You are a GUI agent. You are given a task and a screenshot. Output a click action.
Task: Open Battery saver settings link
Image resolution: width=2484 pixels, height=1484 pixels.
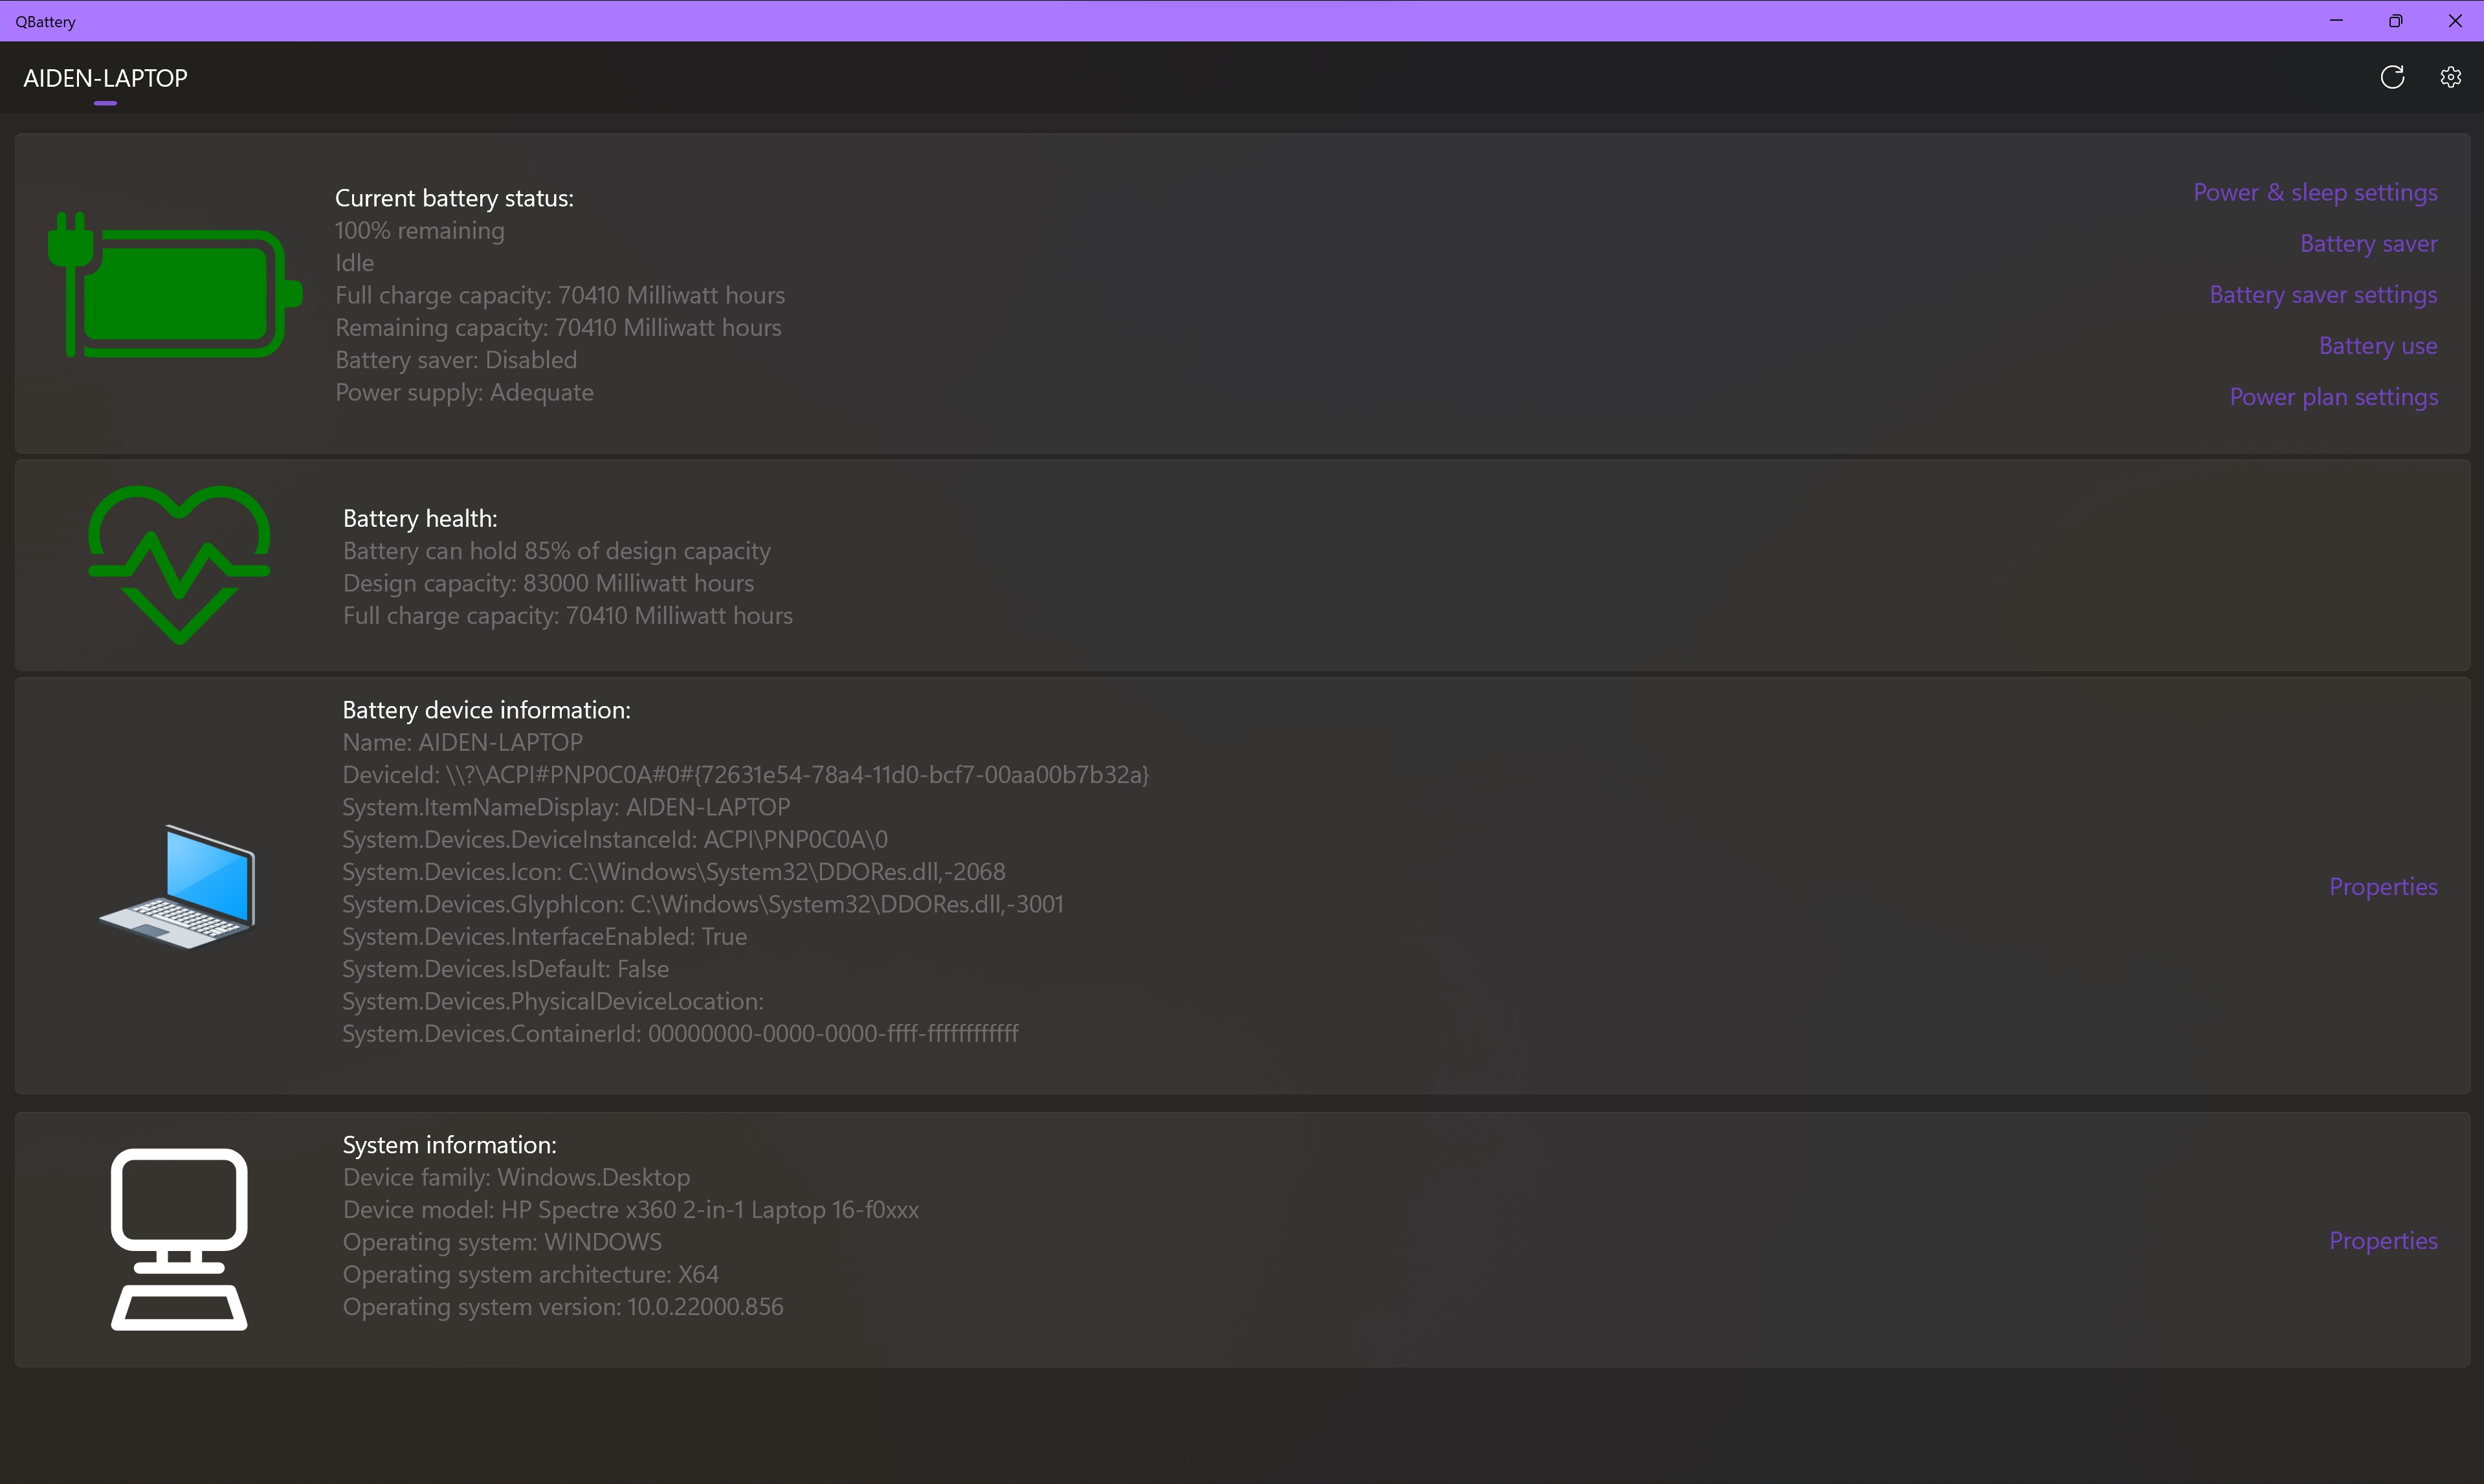(x=2322, y=294)
